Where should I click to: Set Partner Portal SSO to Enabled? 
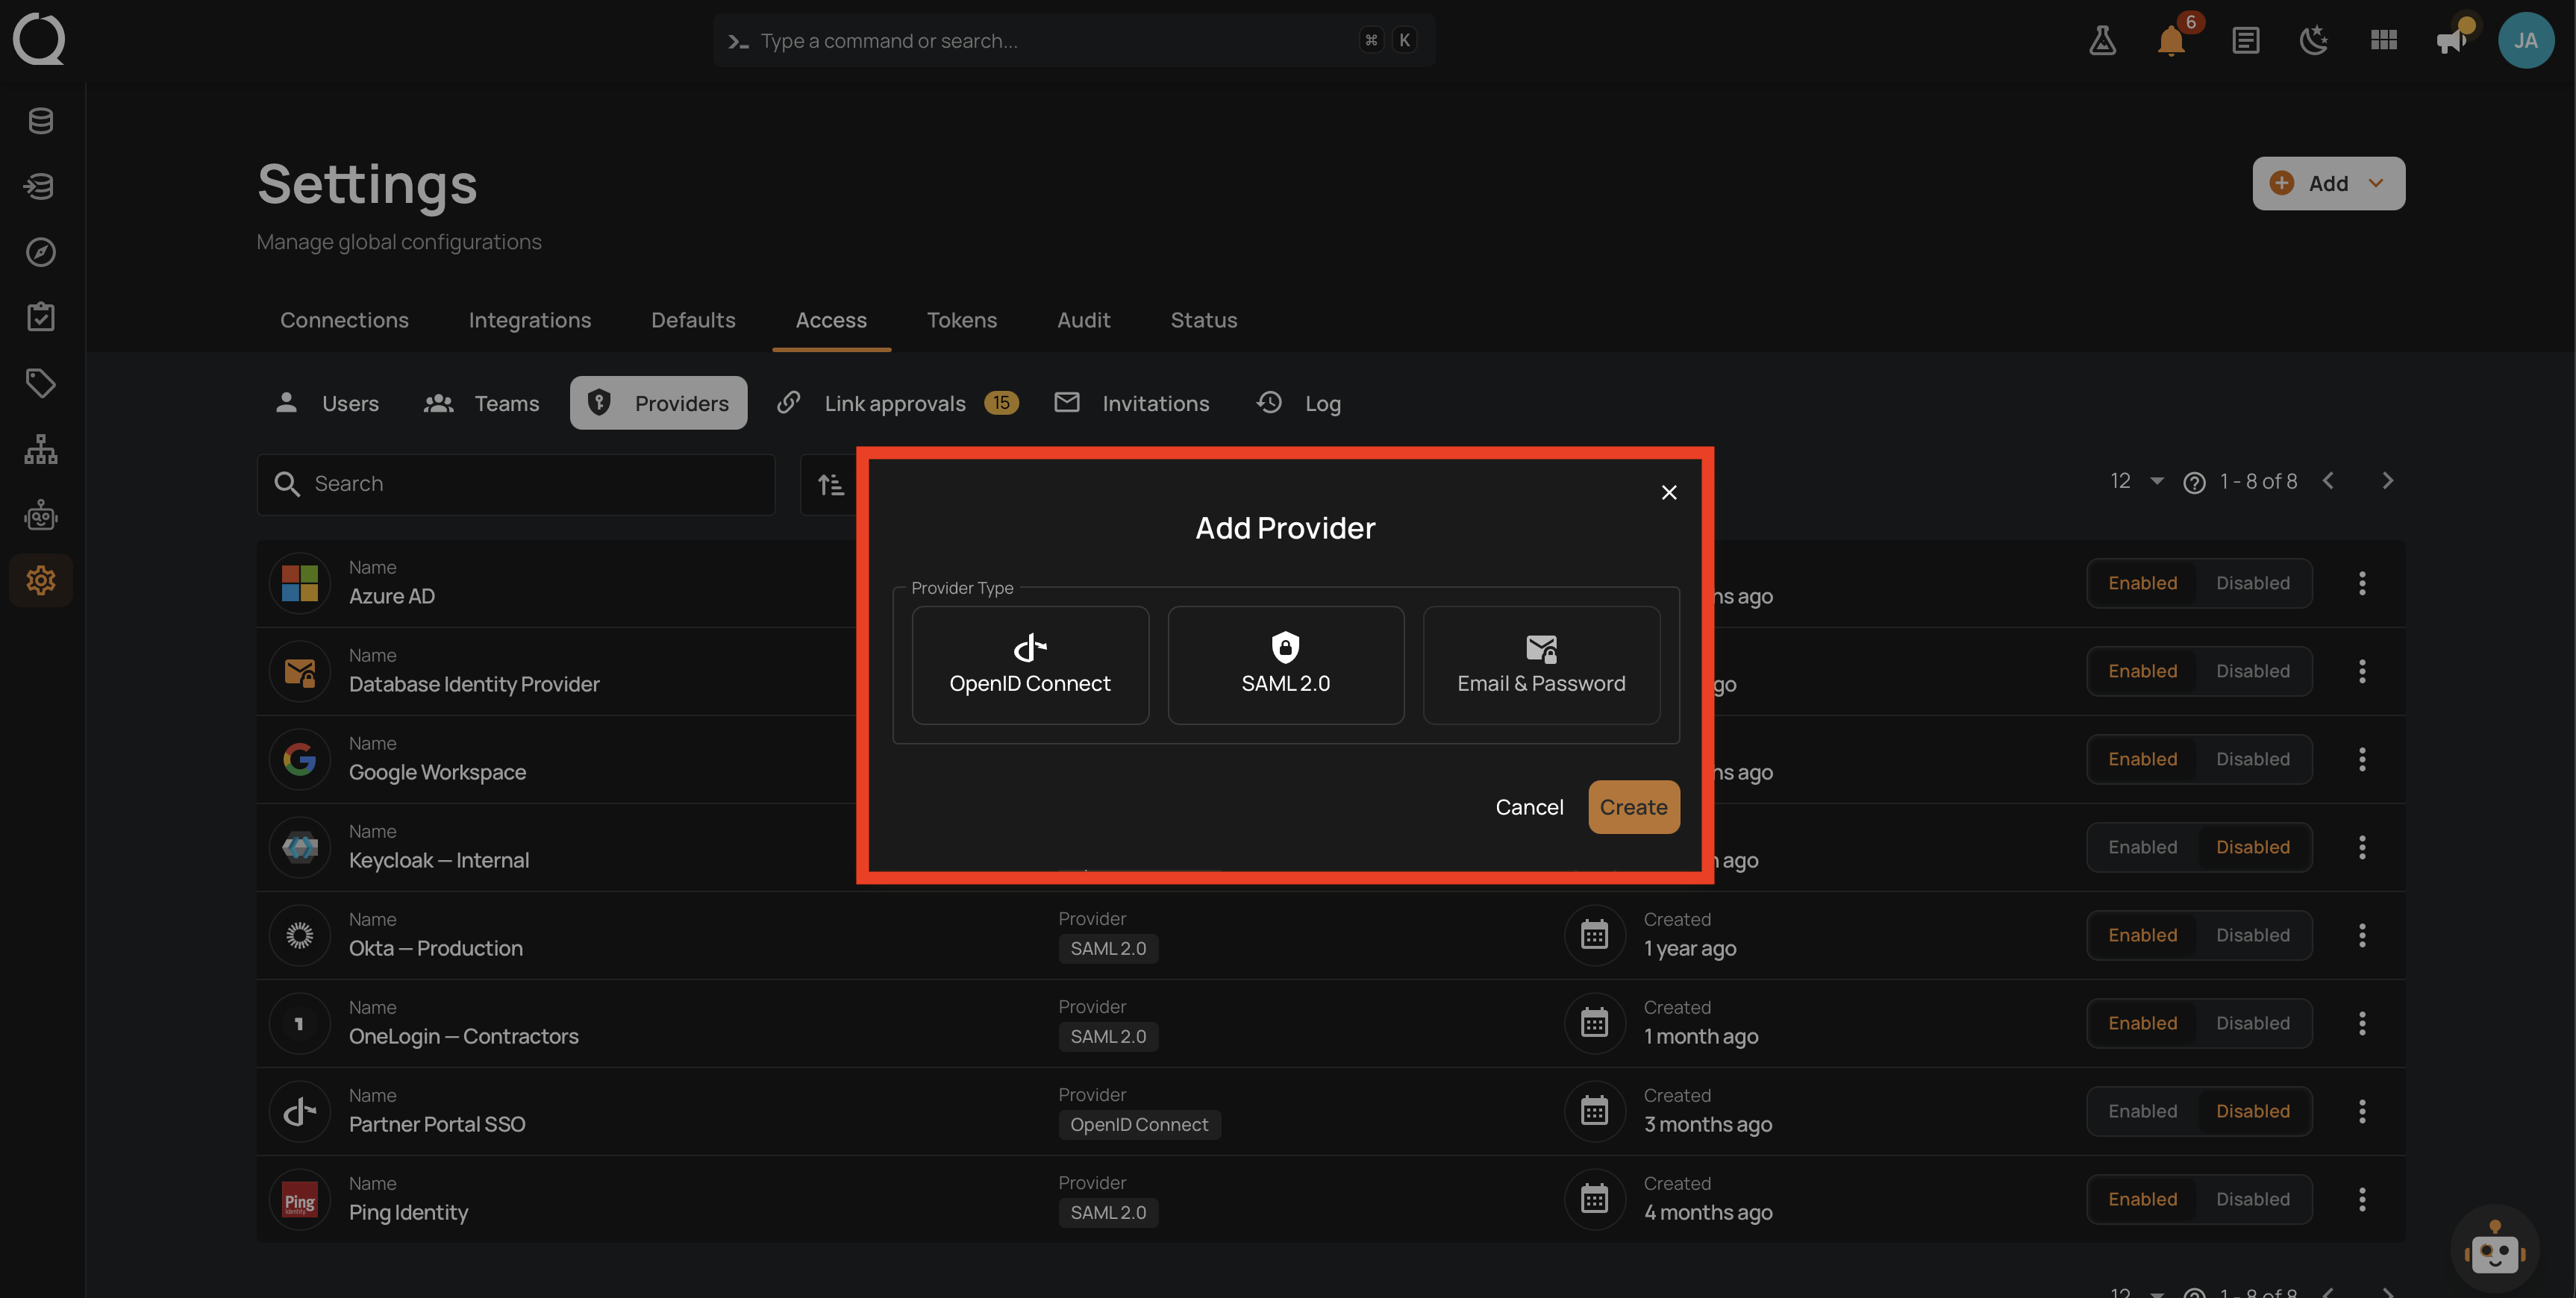(2142, 1111)
